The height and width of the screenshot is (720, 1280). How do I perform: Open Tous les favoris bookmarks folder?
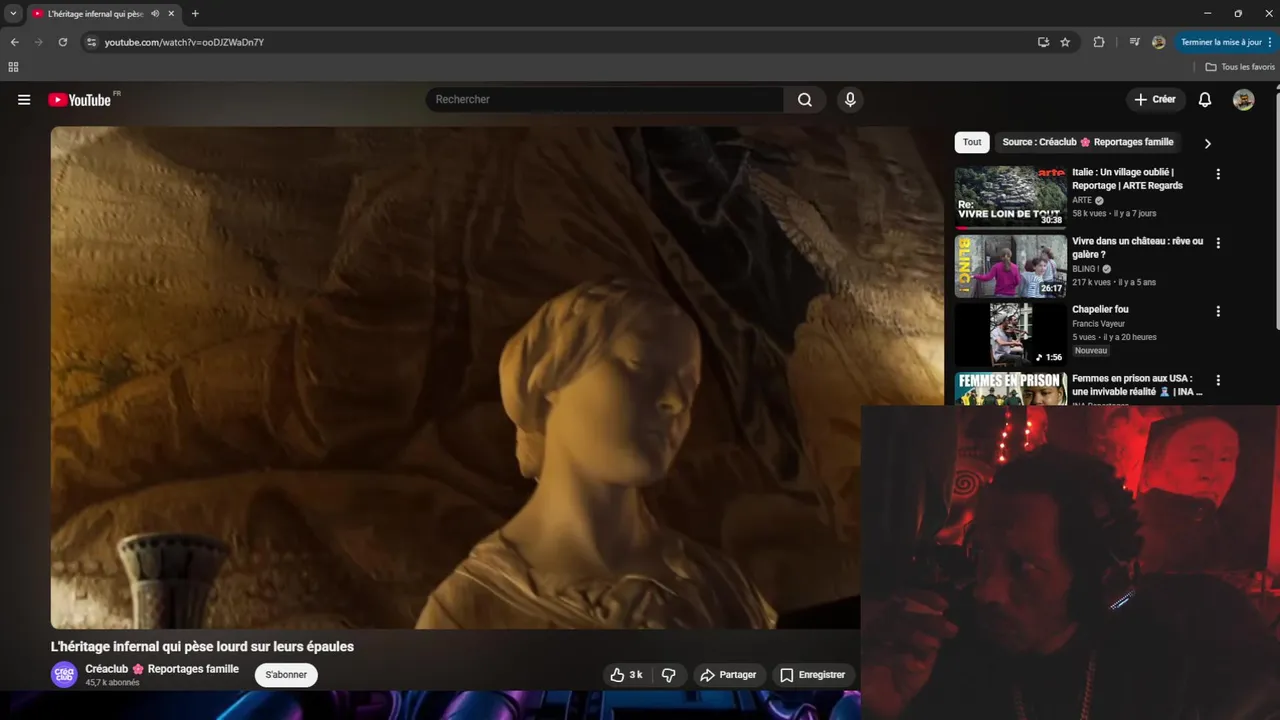click(x=1240, y=67)
